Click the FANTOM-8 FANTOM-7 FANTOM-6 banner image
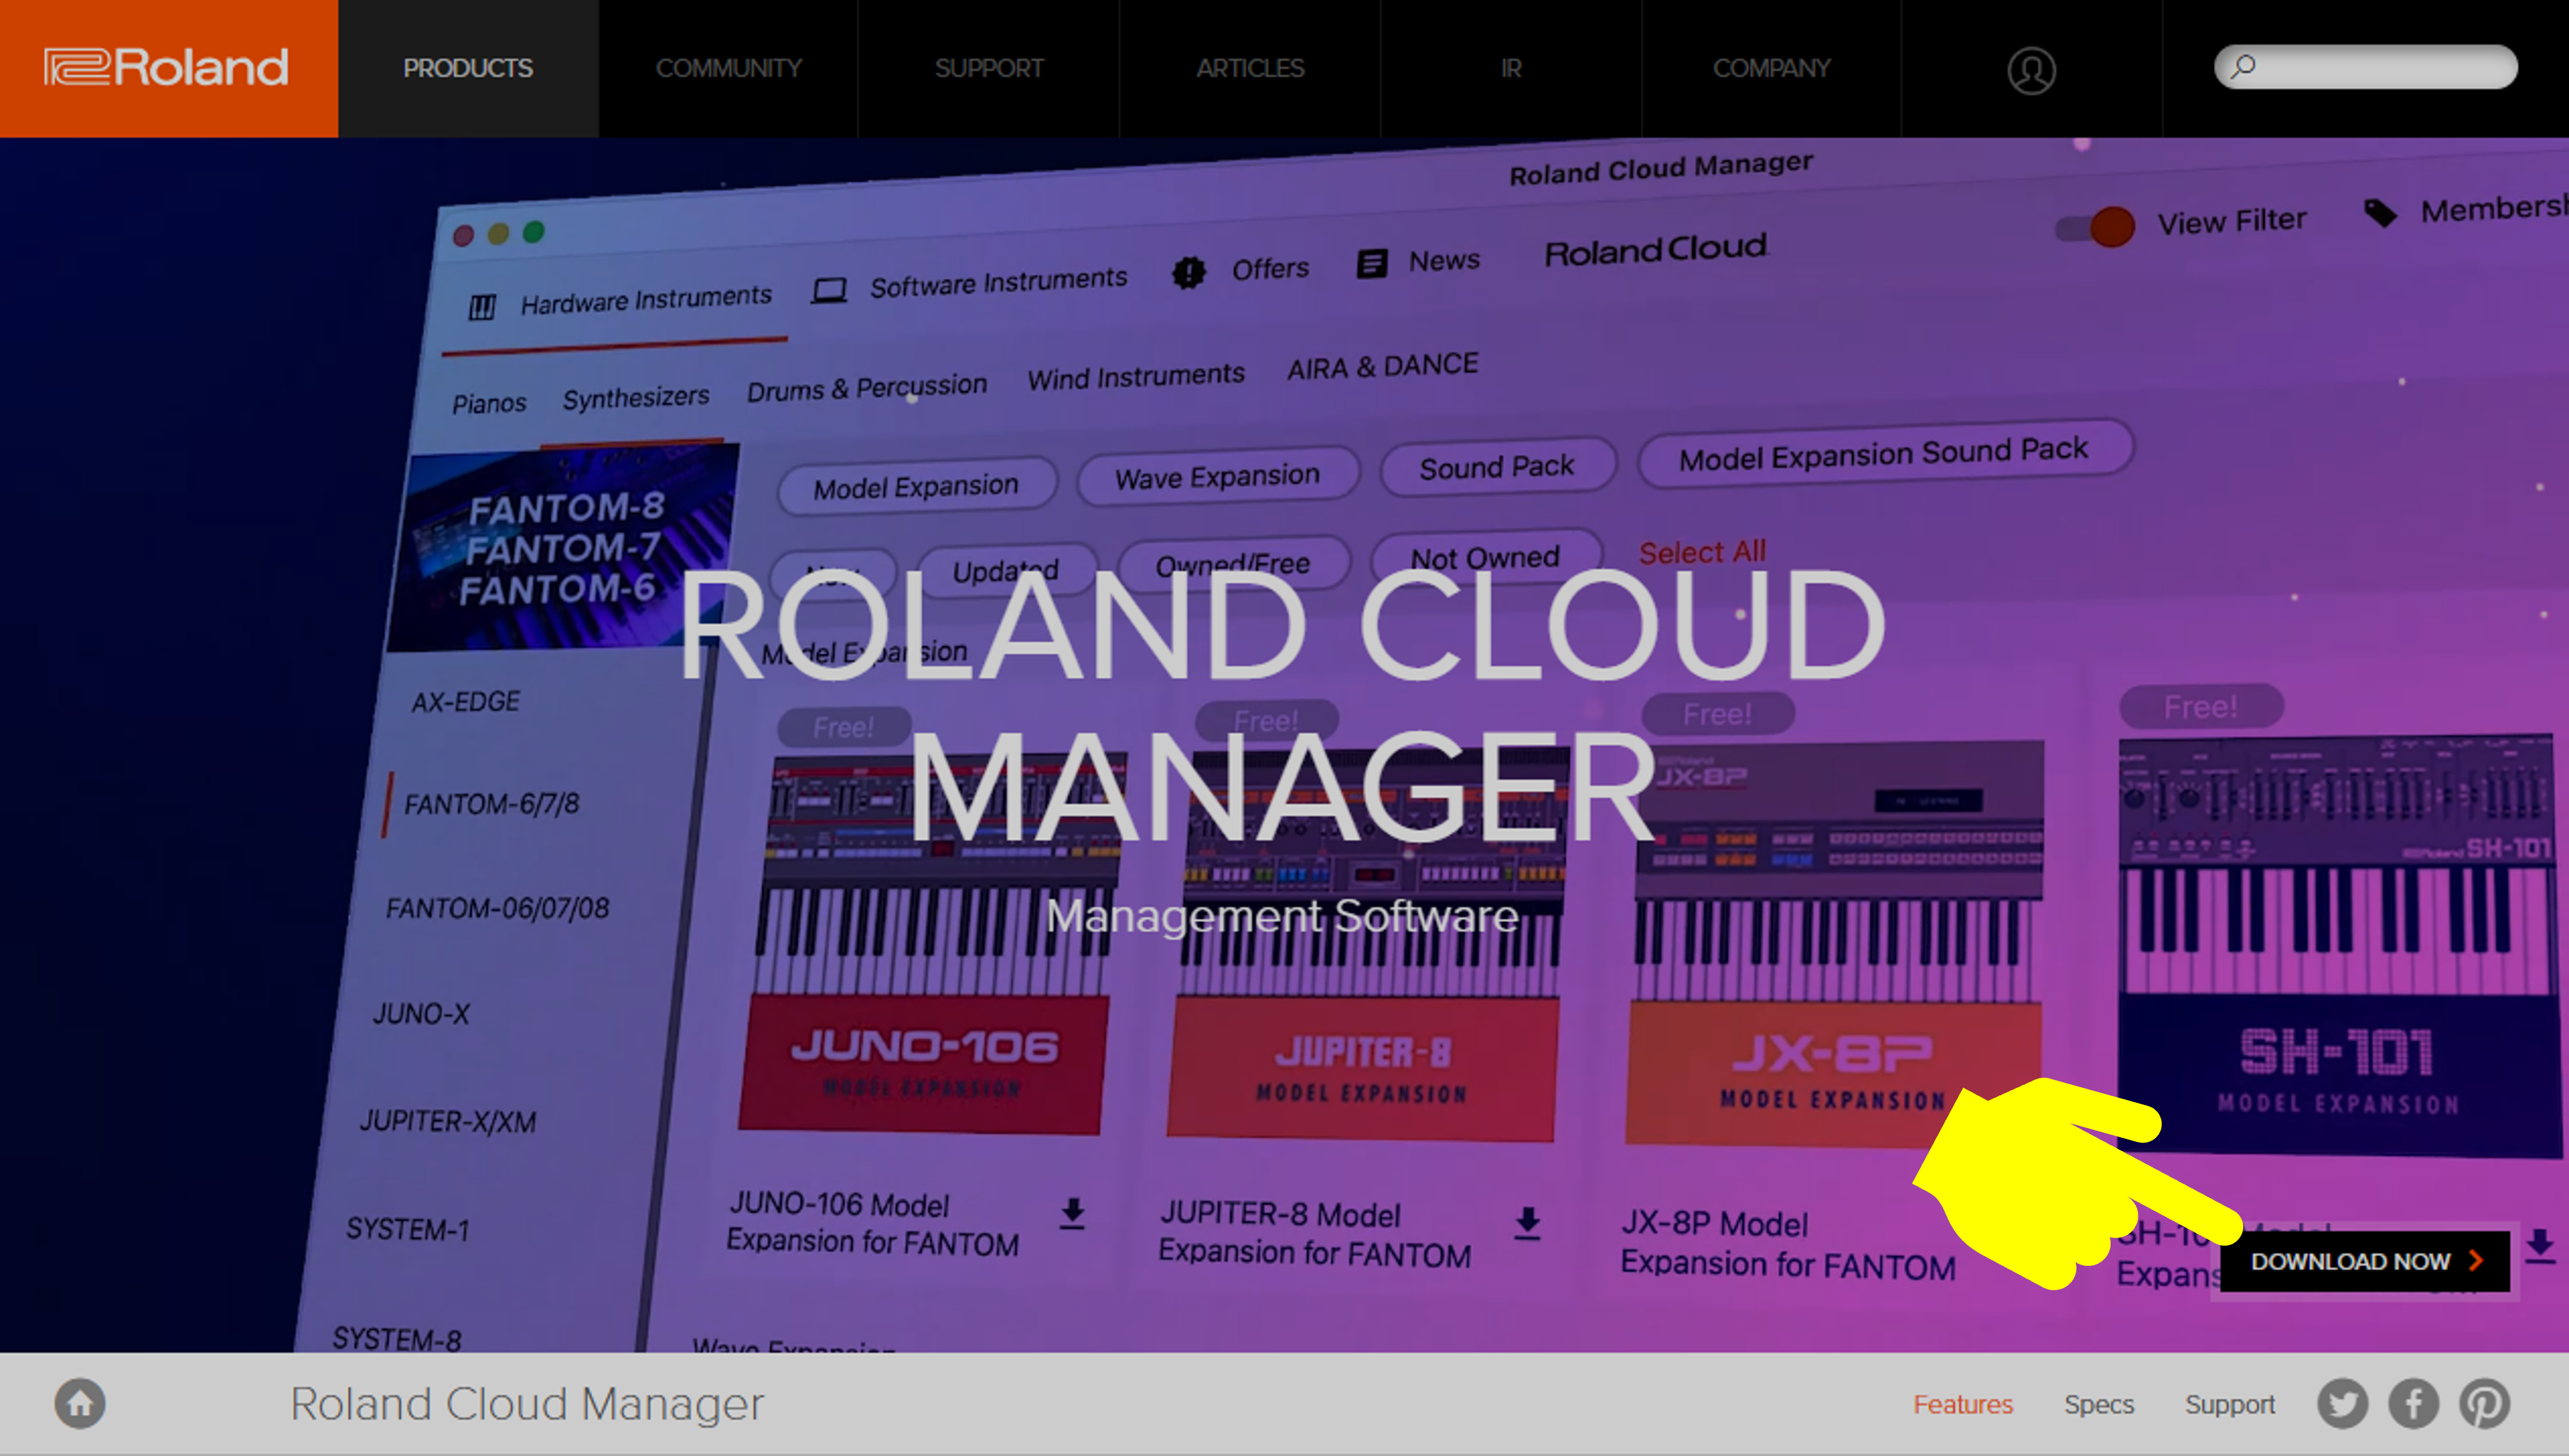 pyautogui.click(x=565, y=548)
